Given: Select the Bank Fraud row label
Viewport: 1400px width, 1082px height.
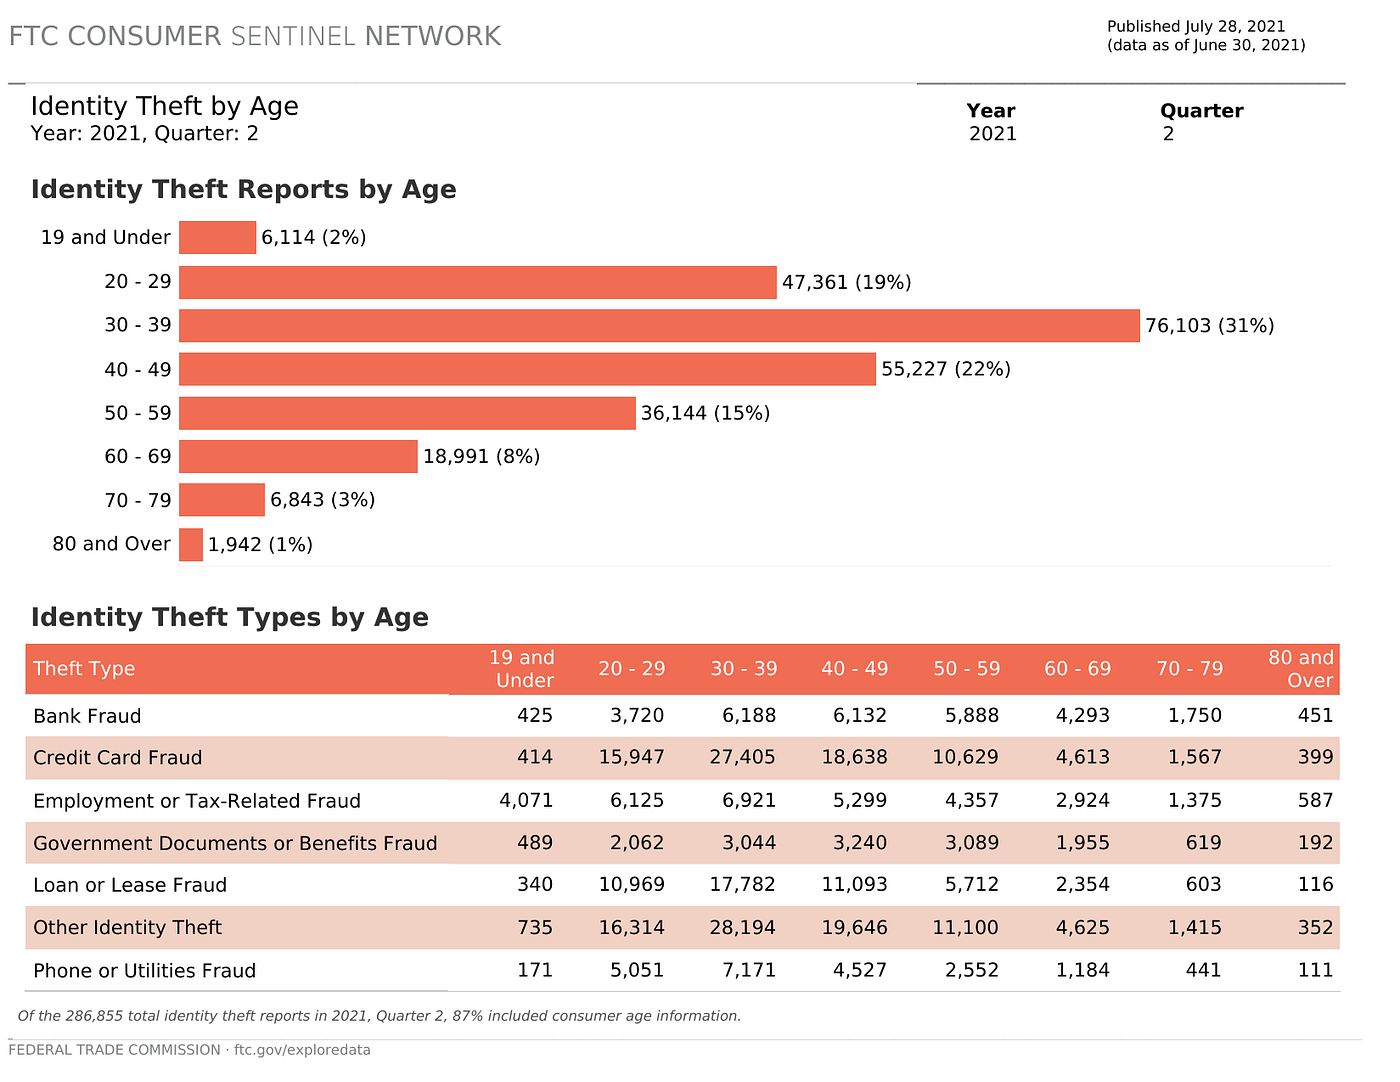Looking at the screenshot, I should coord(87,716).
